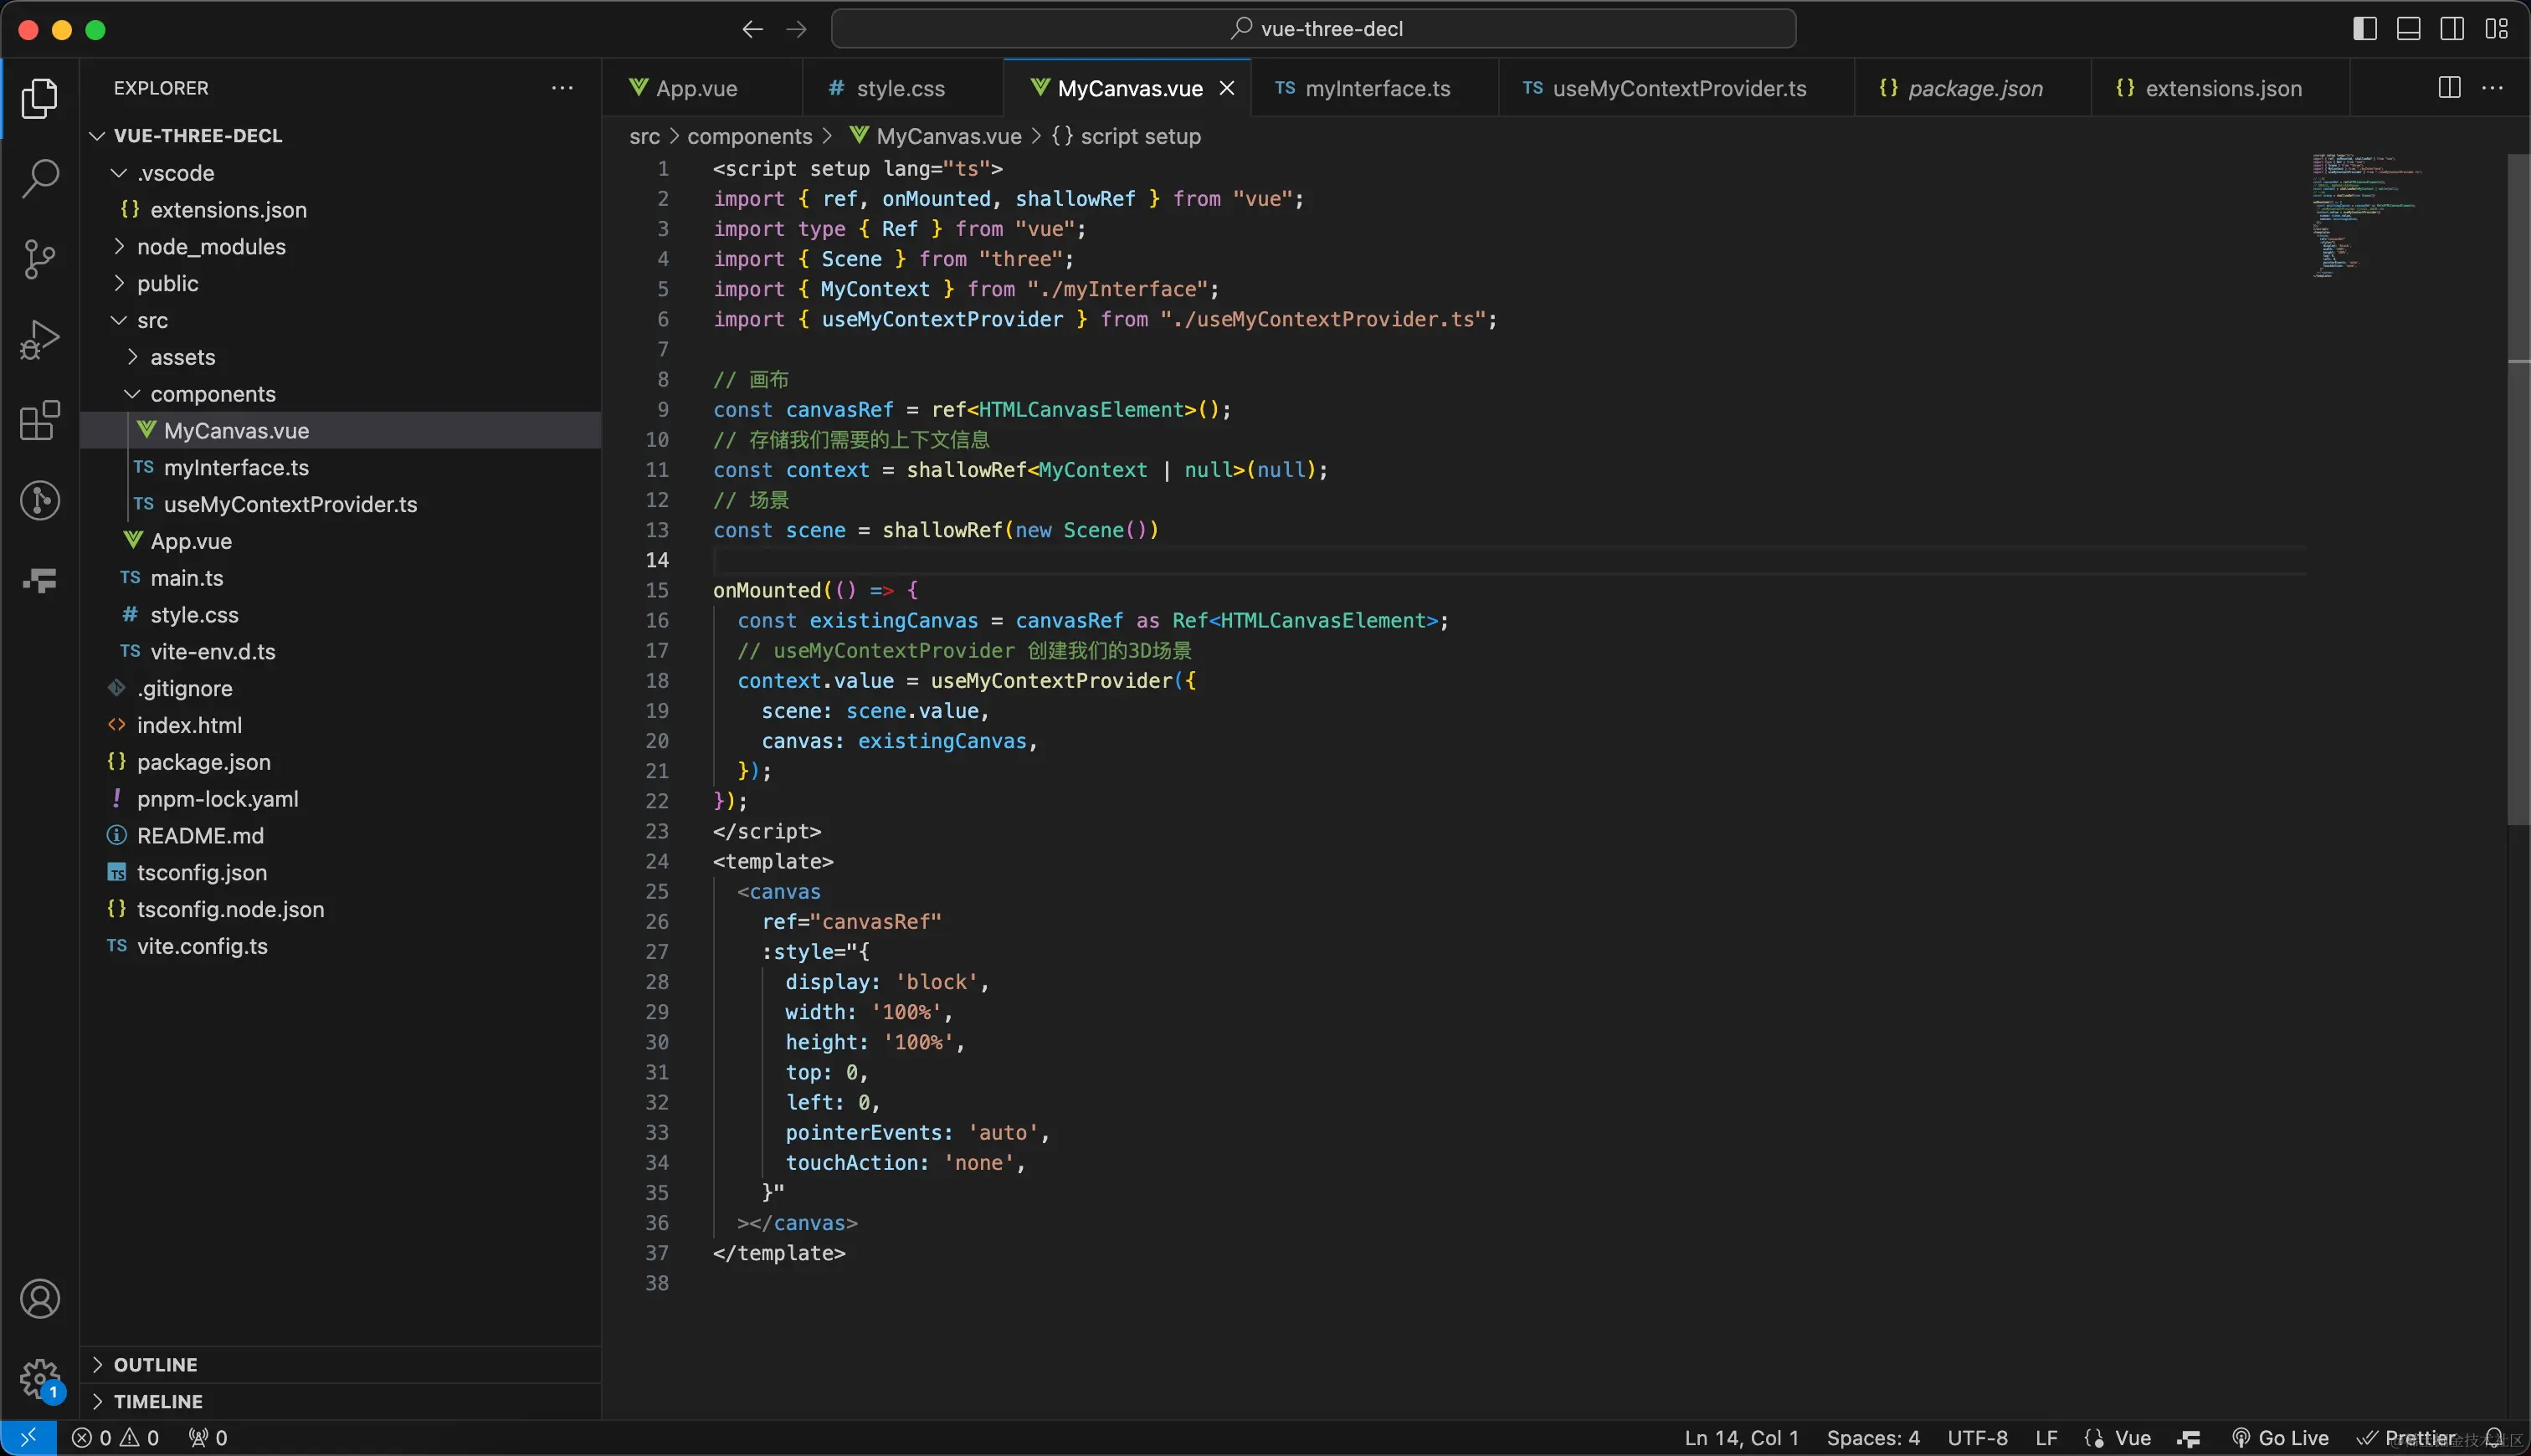Screen dimensions: 2531x1456
Task: Expand the node_modules folder
Action: click(x=211, y=246)
